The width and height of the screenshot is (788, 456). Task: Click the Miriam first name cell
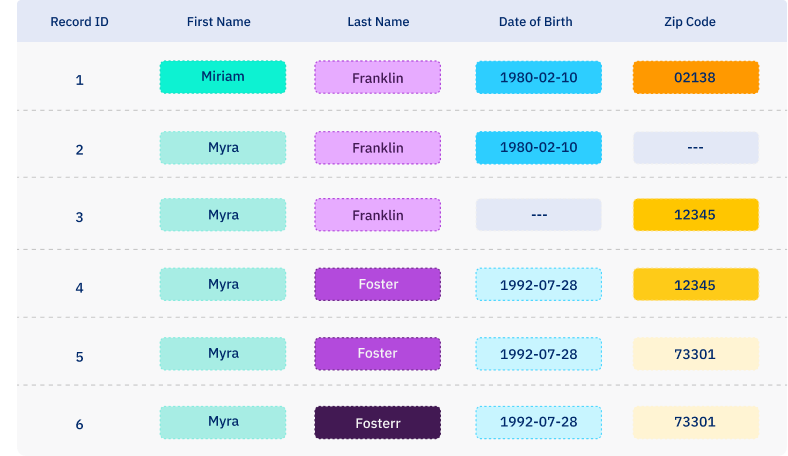point(222,77)
